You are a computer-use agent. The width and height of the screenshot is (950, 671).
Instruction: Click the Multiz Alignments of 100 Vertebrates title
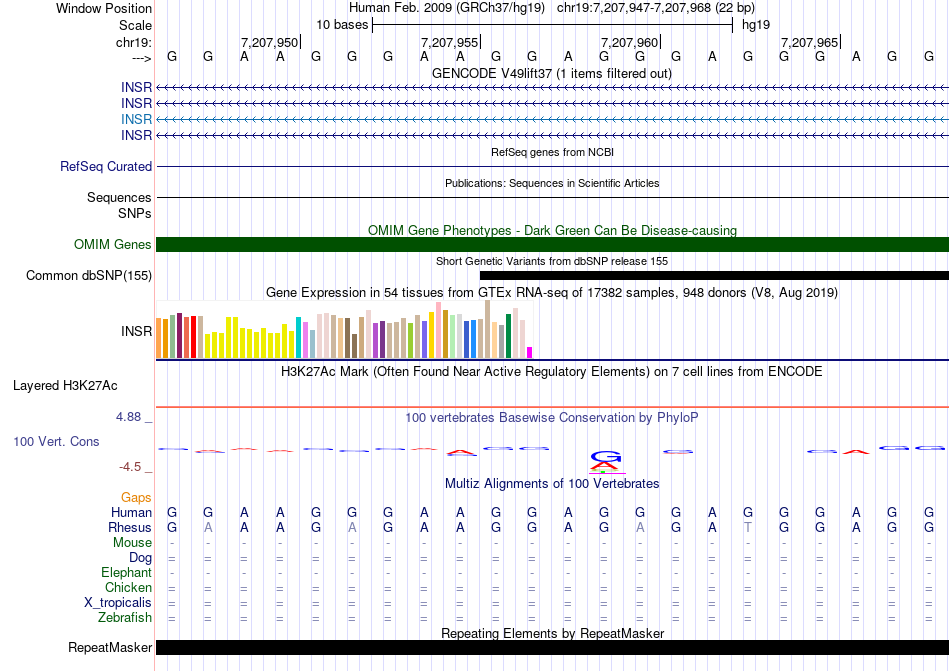[x=552, y=483]
